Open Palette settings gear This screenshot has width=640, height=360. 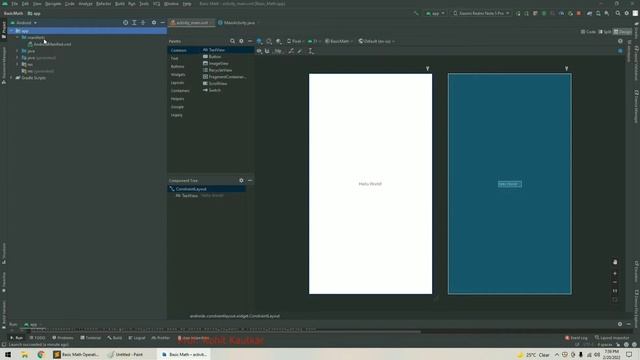click(241, 41)
